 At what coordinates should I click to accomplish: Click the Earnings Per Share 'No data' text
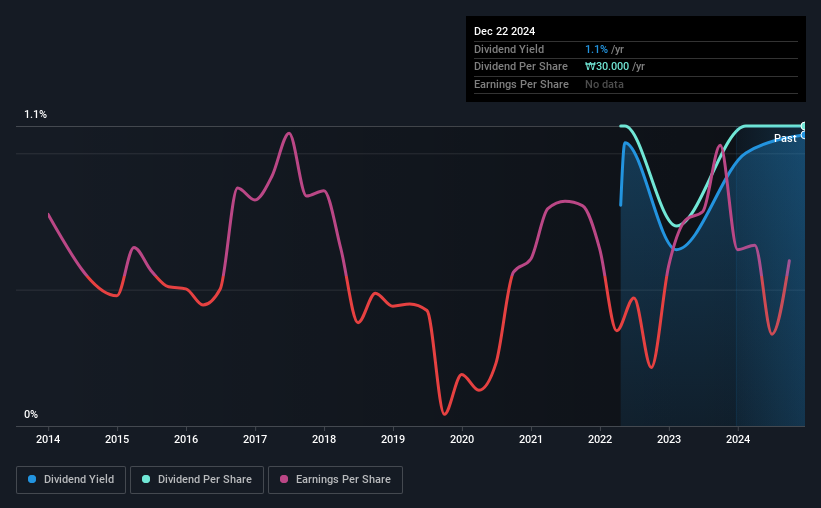pos(604,84)
